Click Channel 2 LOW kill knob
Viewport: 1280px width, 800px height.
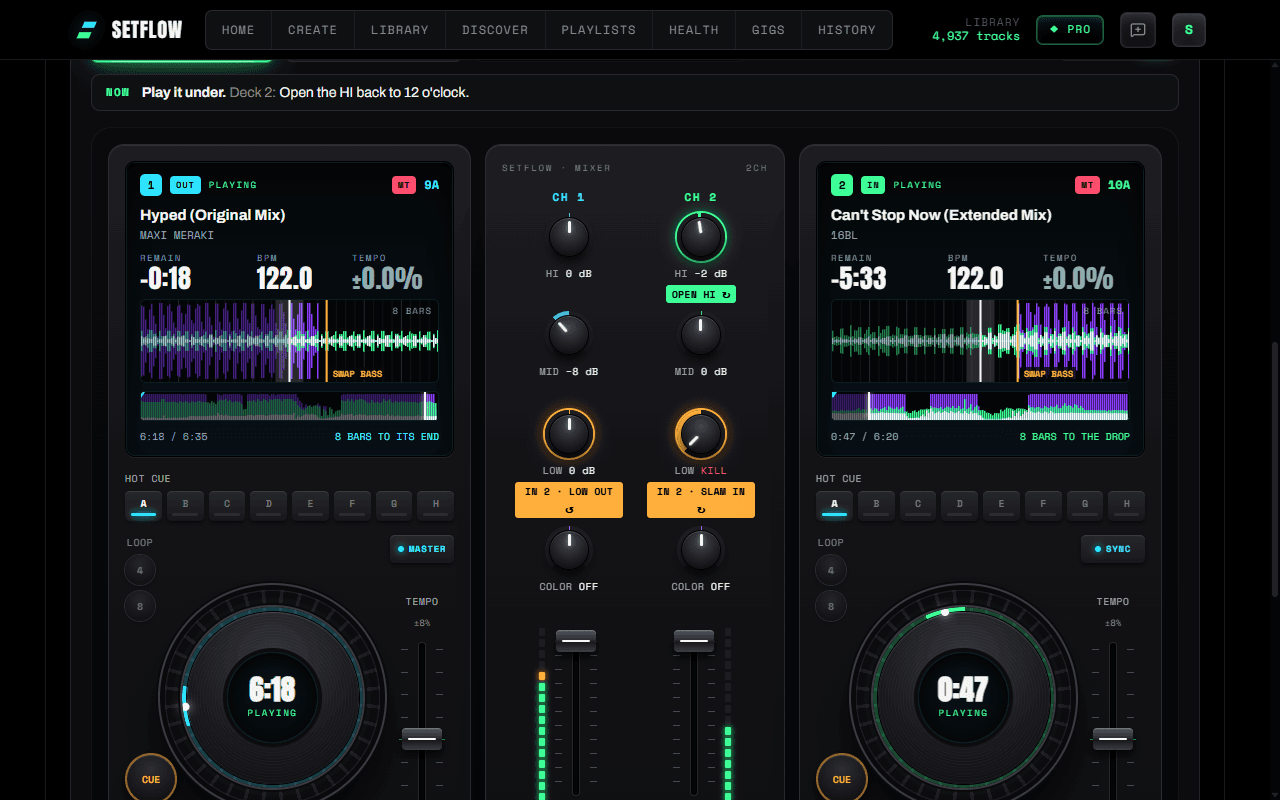701,433
